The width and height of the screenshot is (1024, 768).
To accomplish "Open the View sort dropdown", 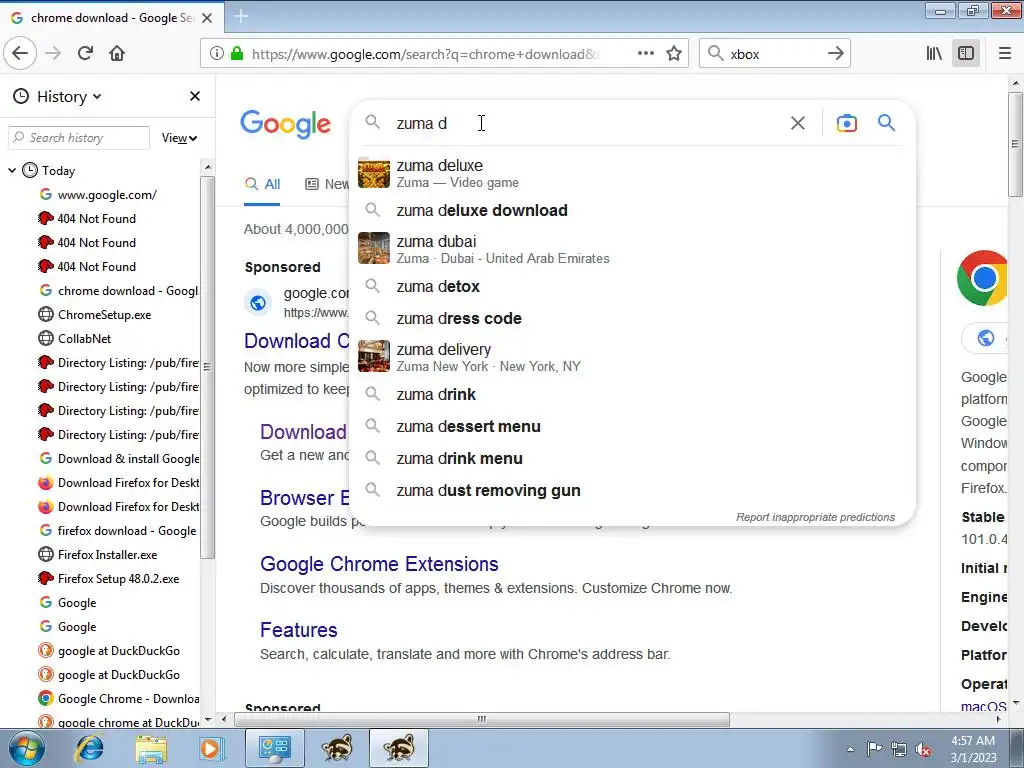I will (x=179, y=138).
